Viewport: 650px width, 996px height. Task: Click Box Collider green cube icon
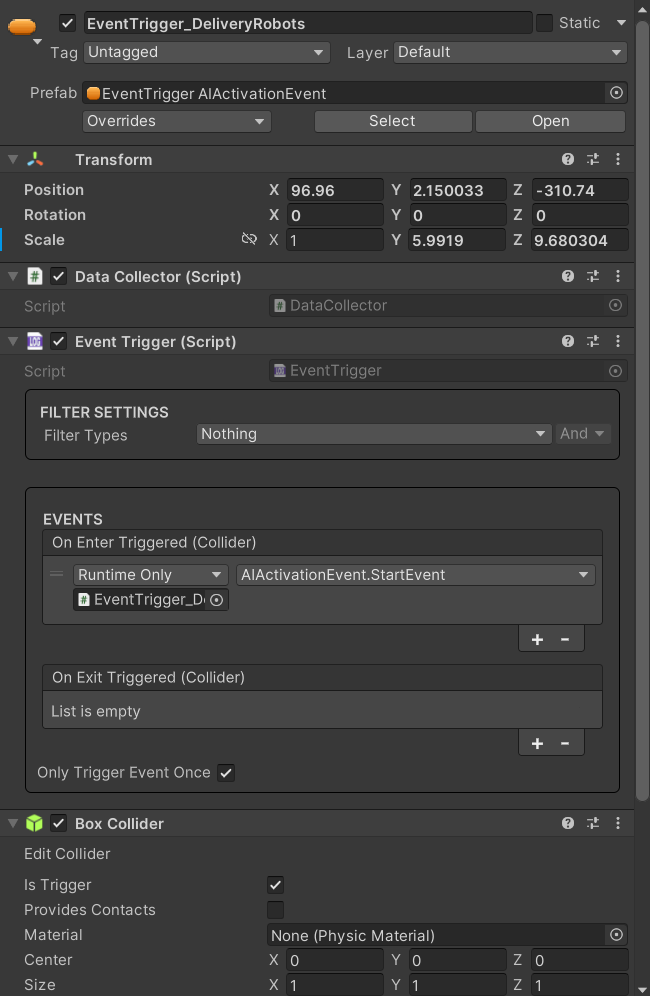[x=34, y=823]
